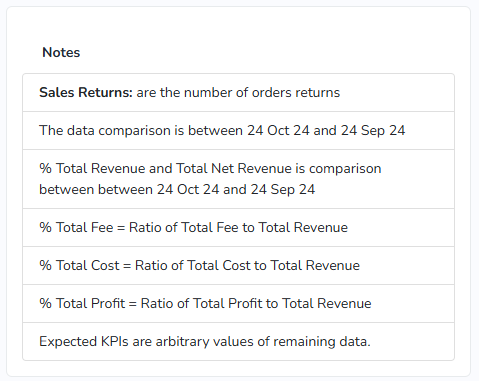Click 'Ratio of Total Fee to Total Revenue'
This screenshot has width=479, height=381.
point(238,227)
